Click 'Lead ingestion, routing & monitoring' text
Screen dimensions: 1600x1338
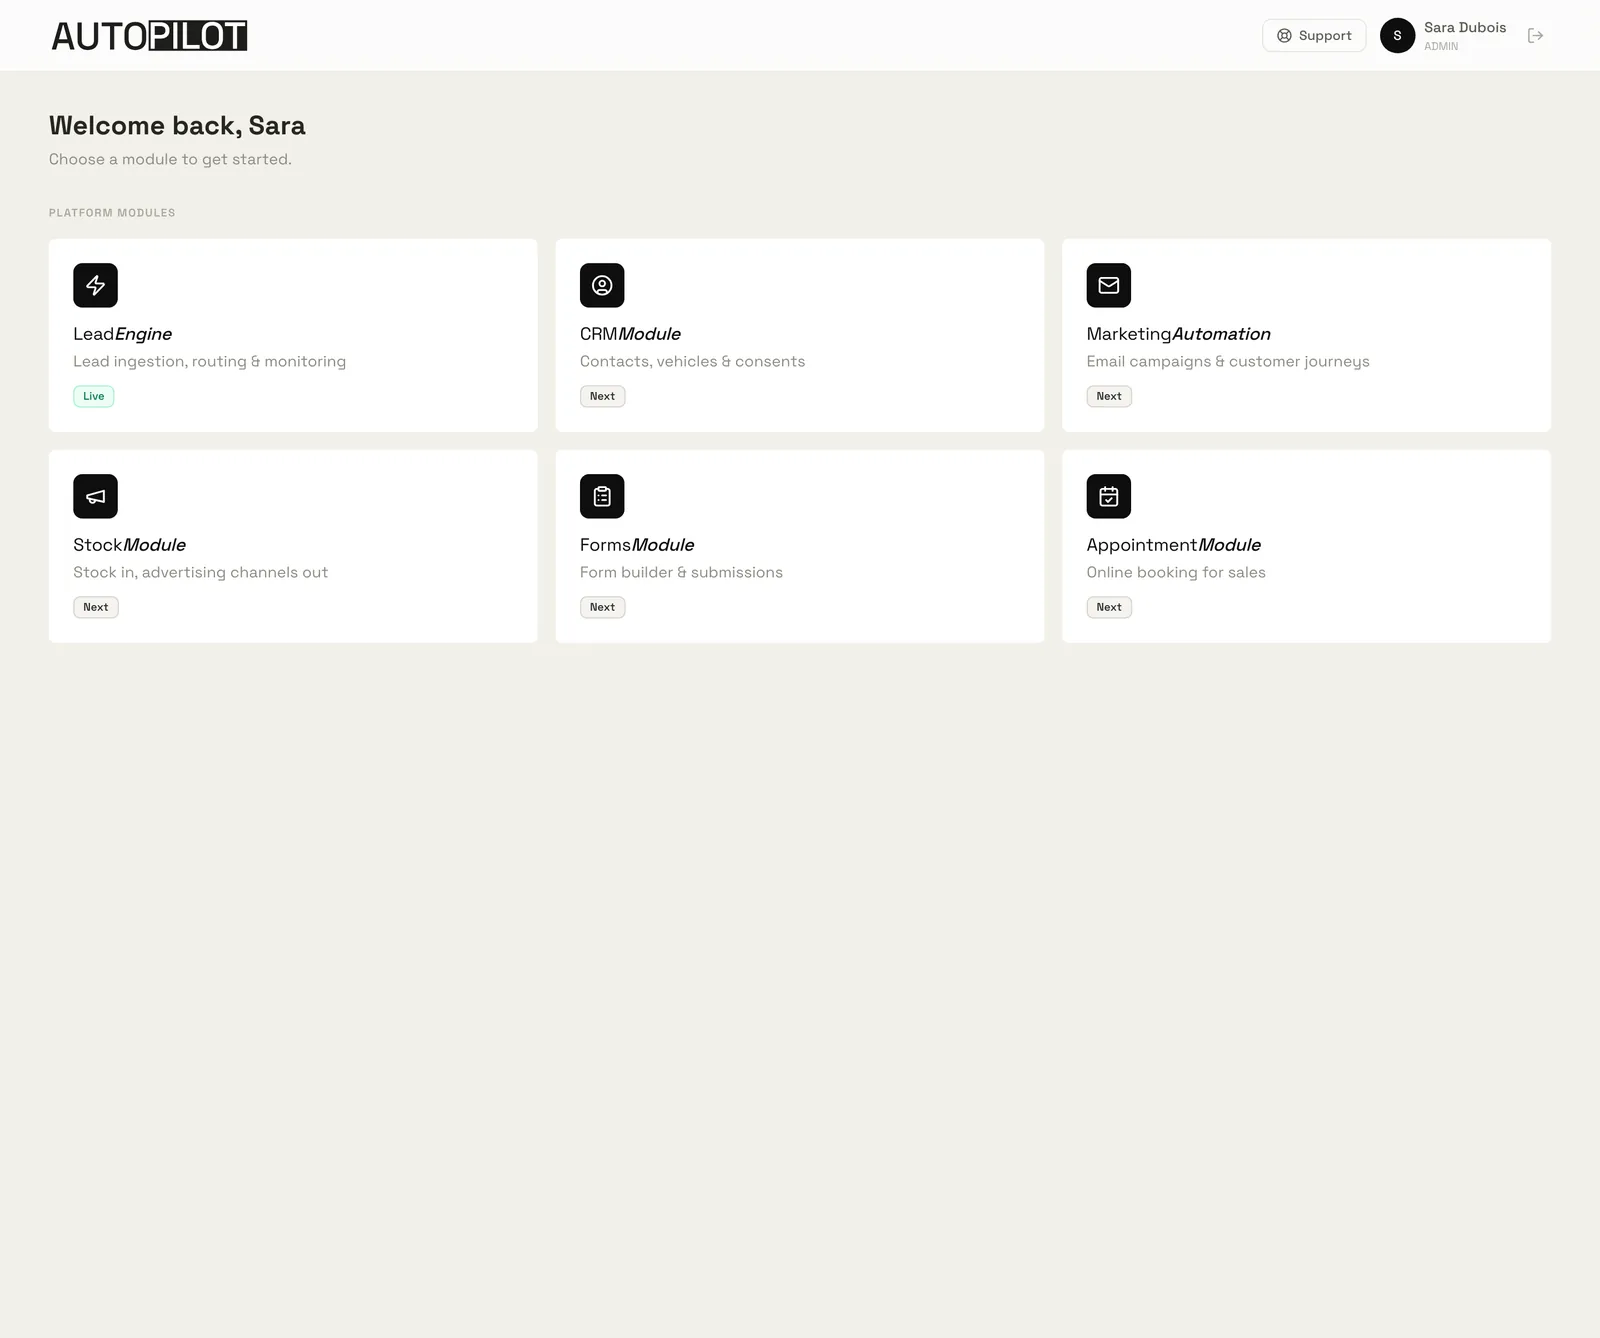pyautogui.click(x=209, y=362)
